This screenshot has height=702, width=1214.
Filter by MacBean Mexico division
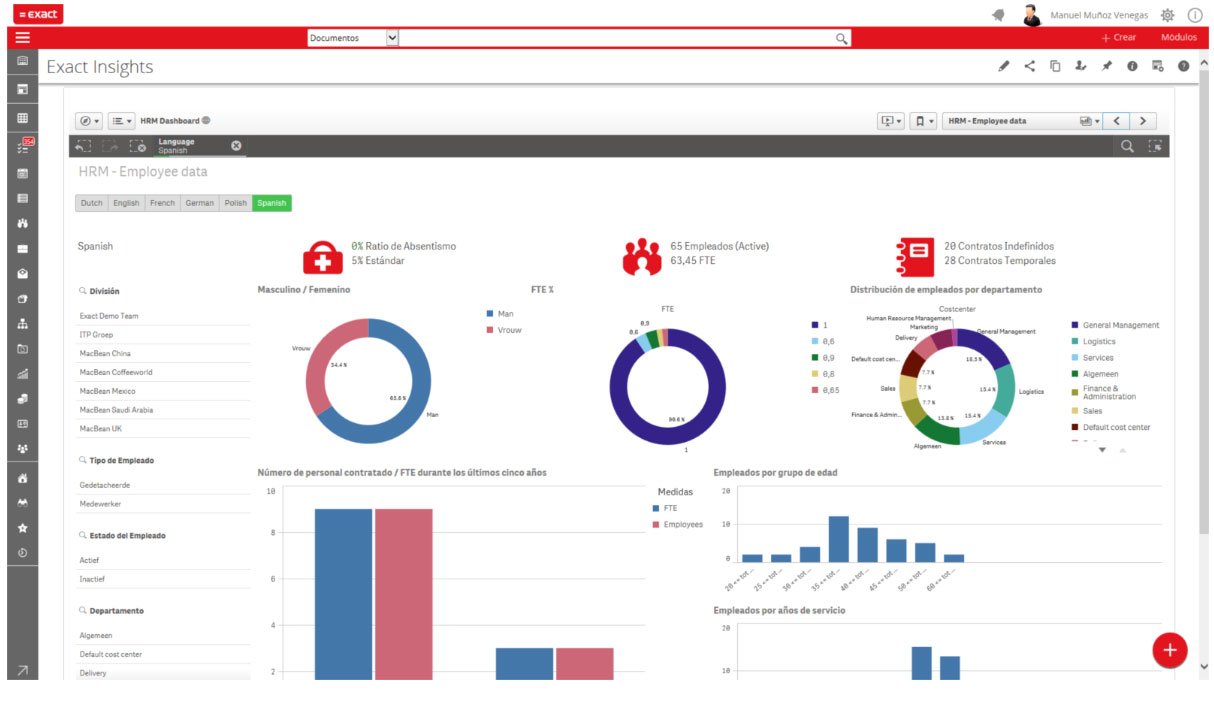108,391
